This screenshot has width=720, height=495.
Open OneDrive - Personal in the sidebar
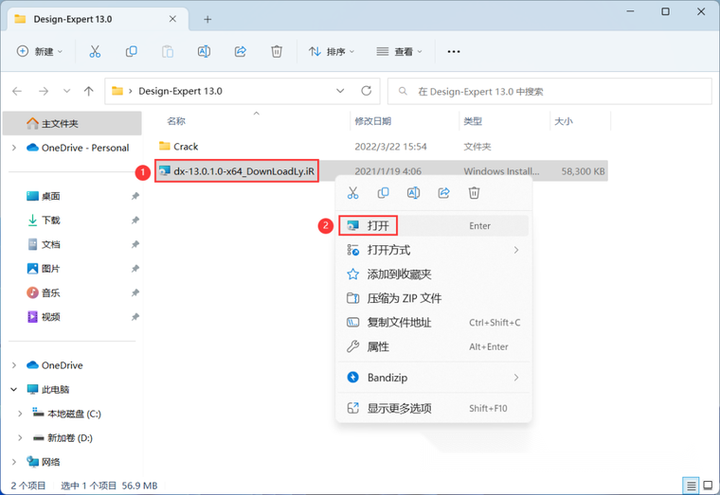point(78,148)
